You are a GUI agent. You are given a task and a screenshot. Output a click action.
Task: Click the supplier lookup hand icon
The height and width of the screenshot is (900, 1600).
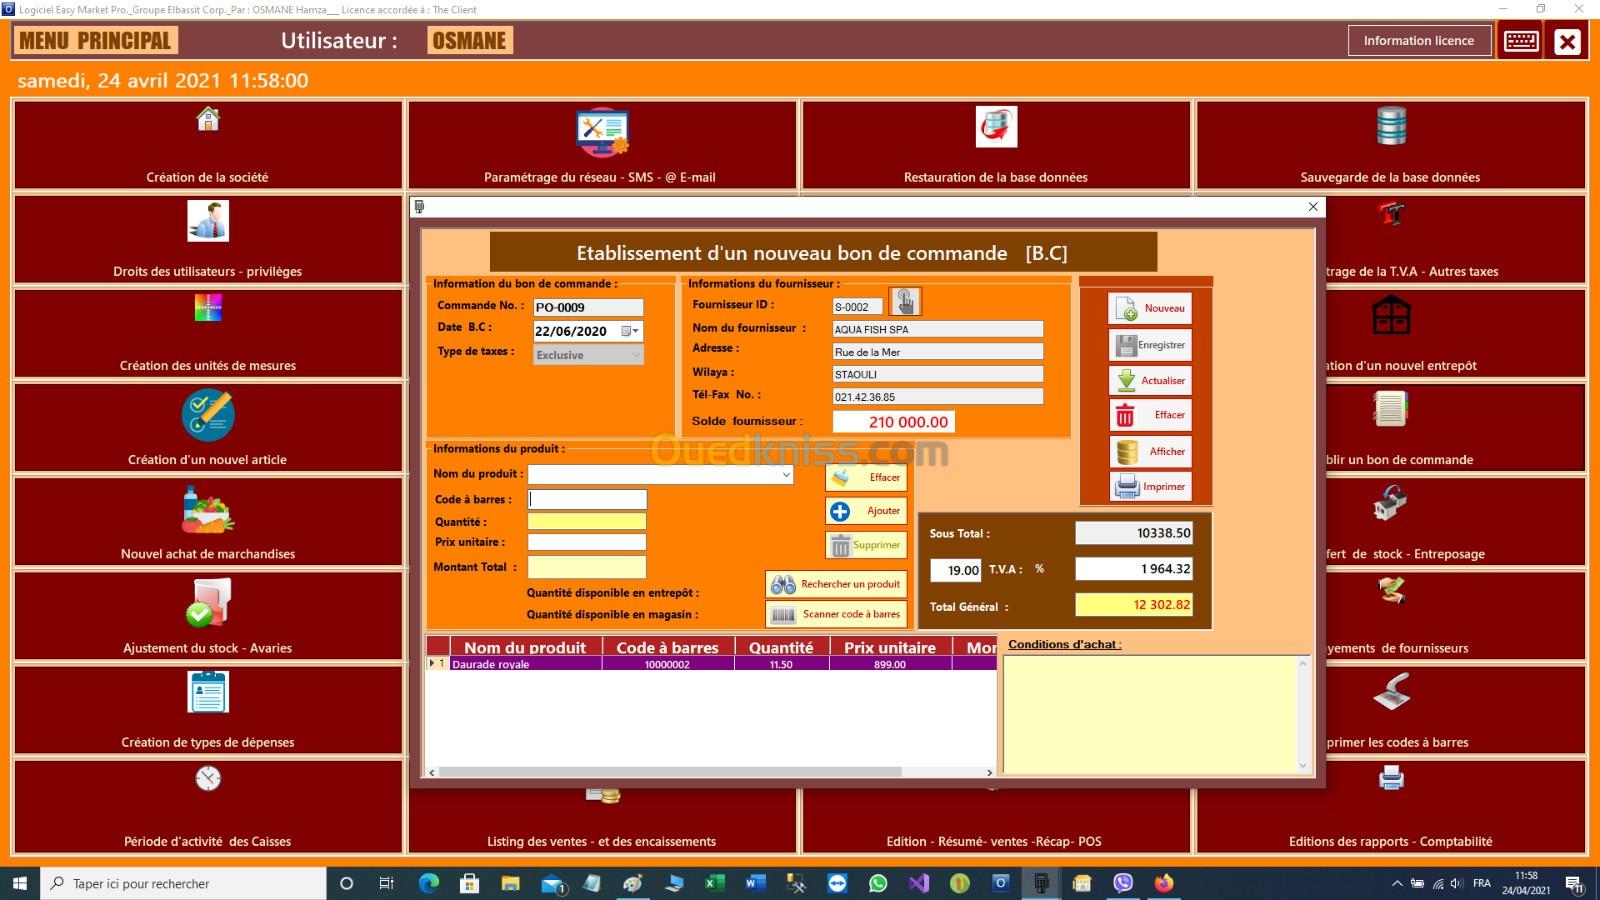pyautogui.click(x=904, y=302)
